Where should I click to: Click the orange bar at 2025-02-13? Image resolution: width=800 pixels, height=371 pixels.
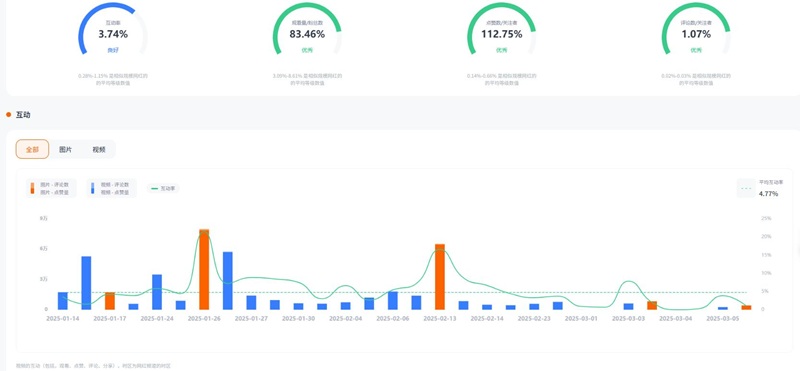440,277
